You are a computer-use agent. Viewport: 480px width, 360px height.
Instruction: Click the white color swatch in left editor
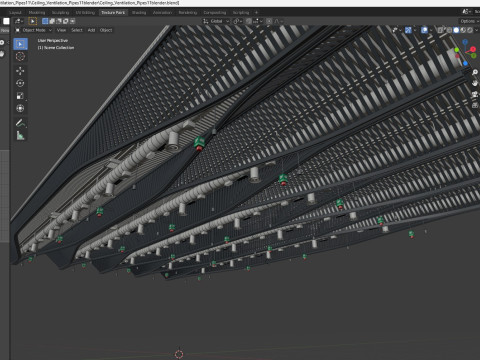pyautogui.click(x=6, y=21)
